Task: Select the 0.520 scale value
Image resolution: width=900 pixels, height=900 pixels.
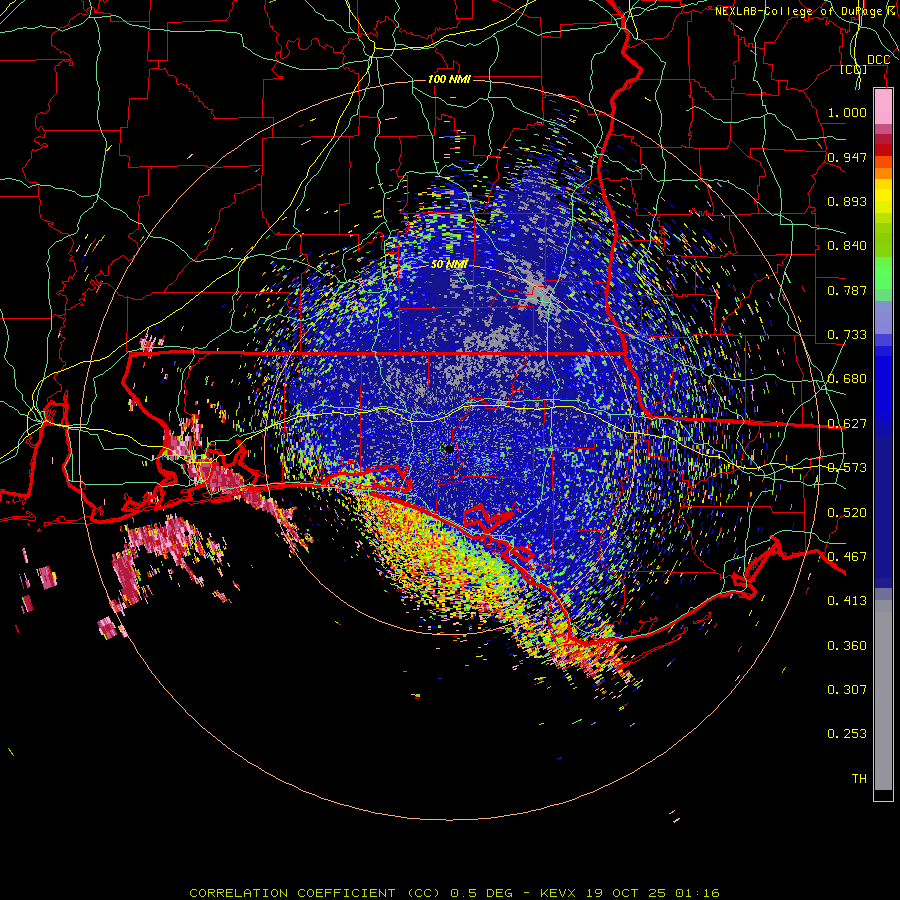Action: point(847,513)
